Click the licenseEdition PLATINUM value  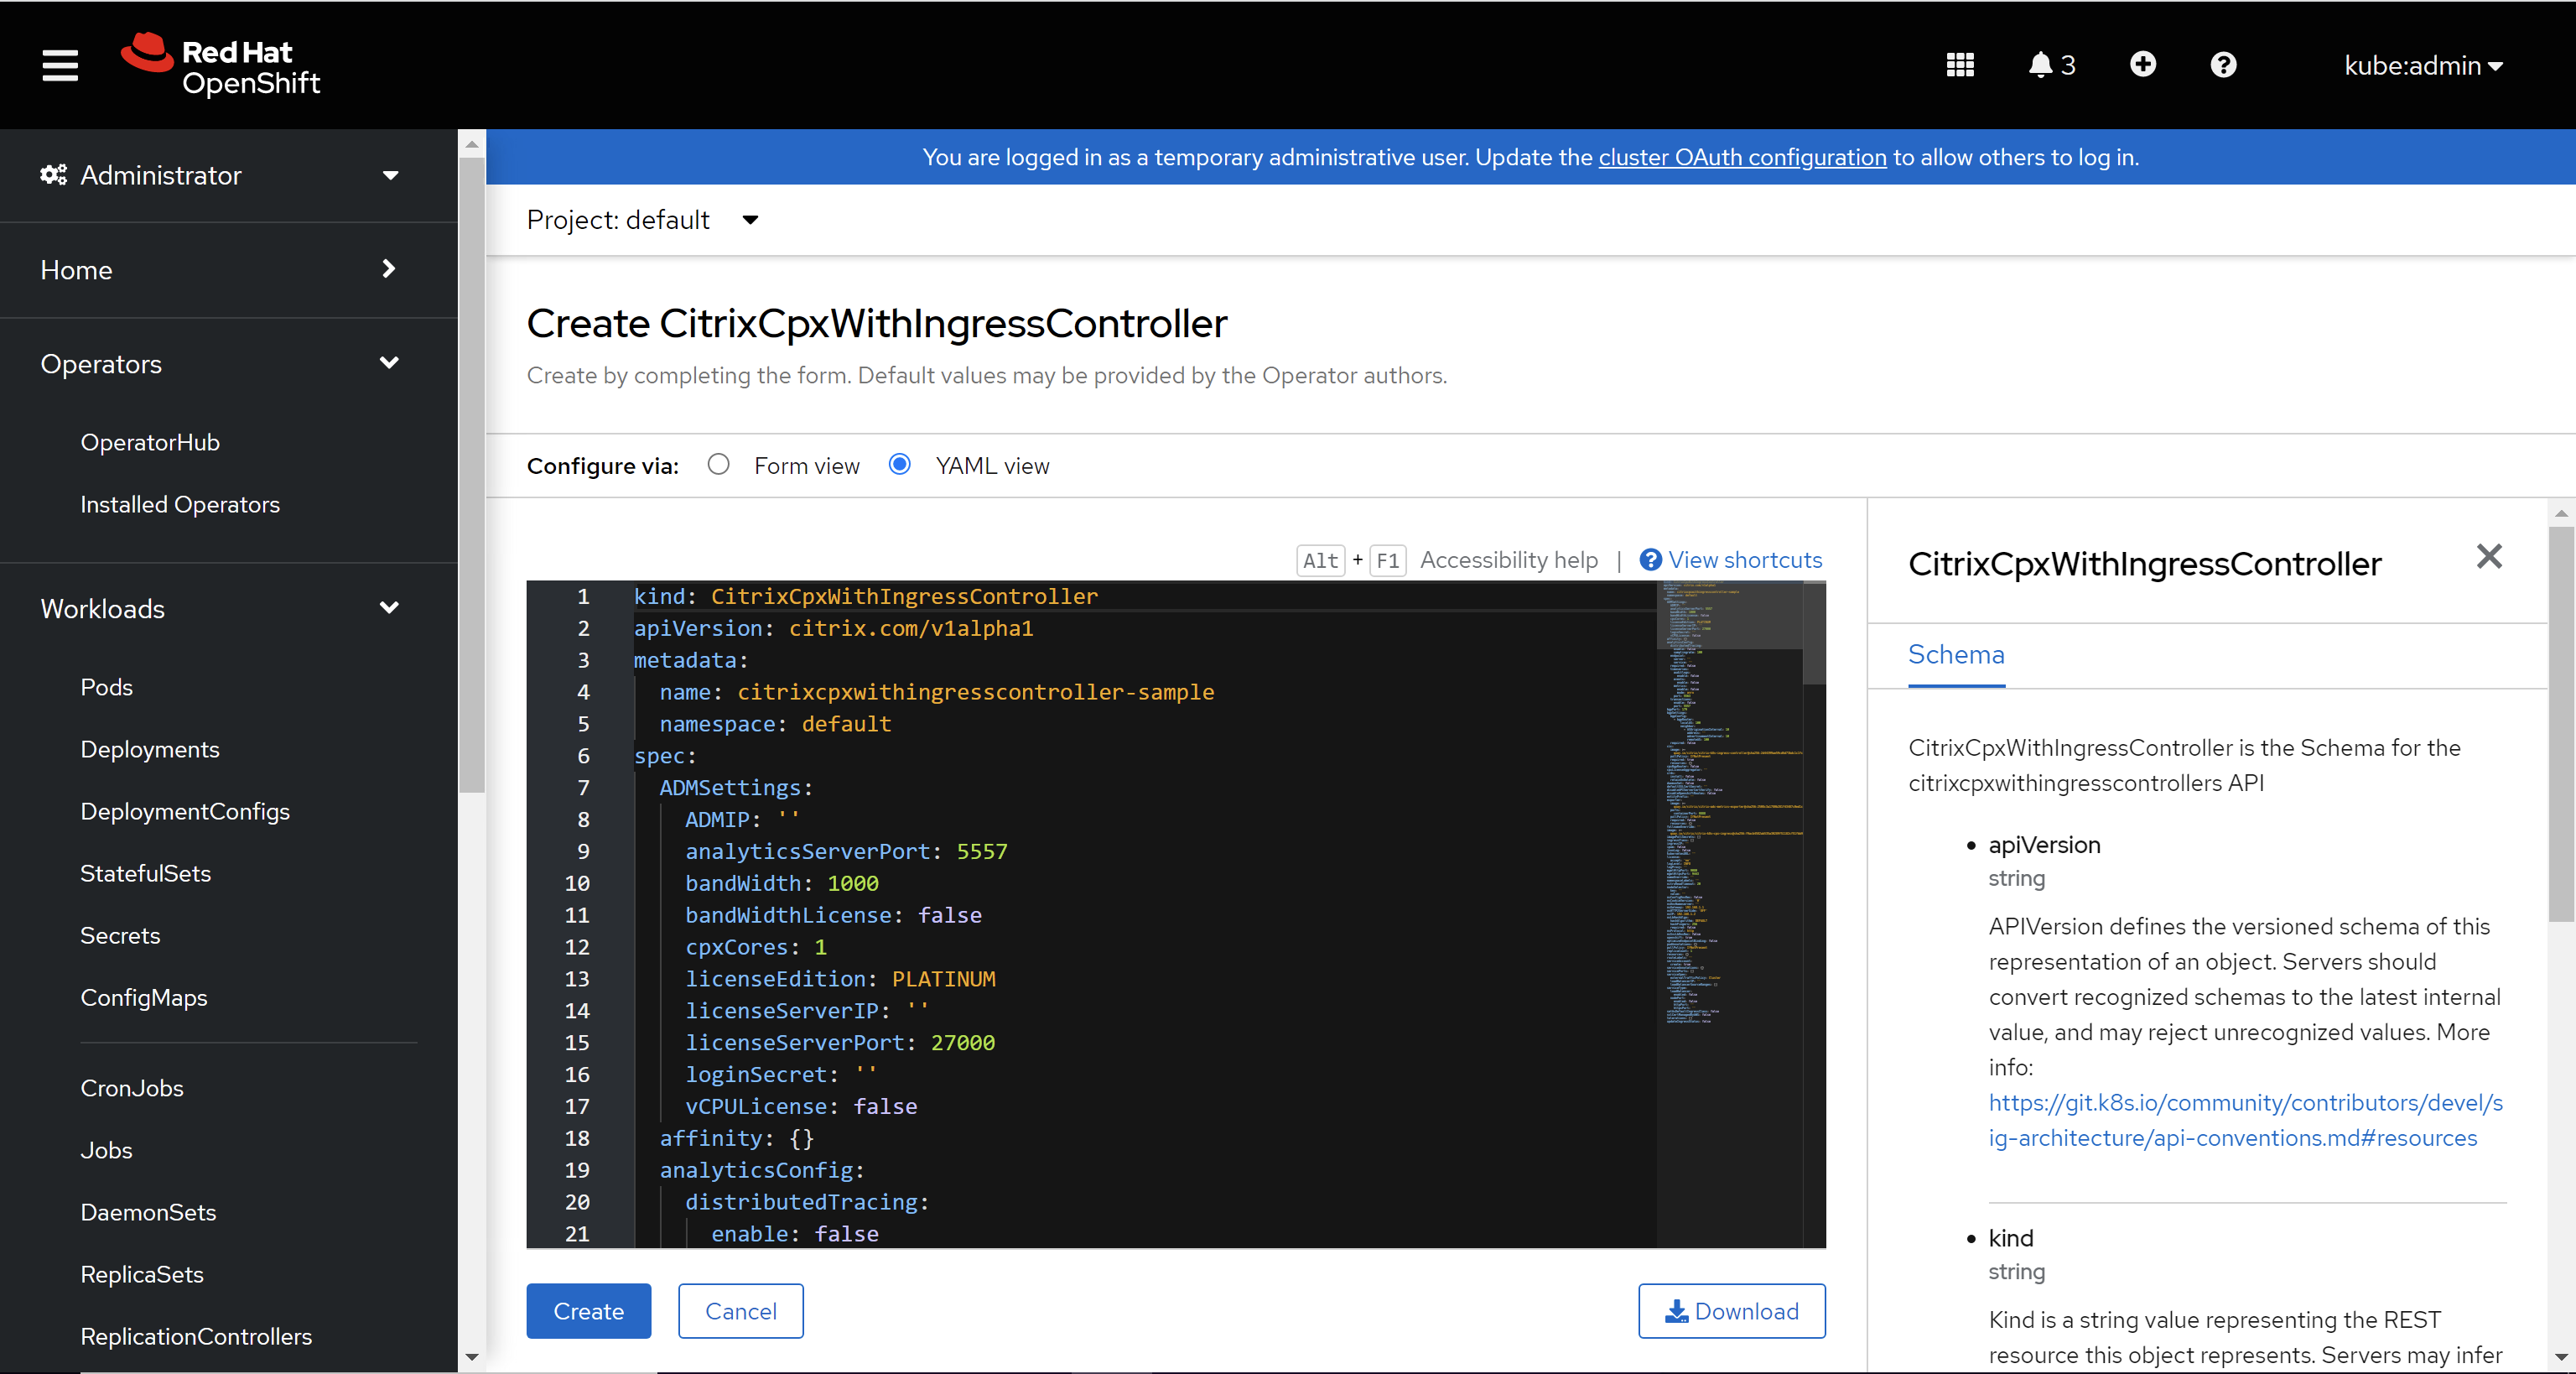coord(943,979)
